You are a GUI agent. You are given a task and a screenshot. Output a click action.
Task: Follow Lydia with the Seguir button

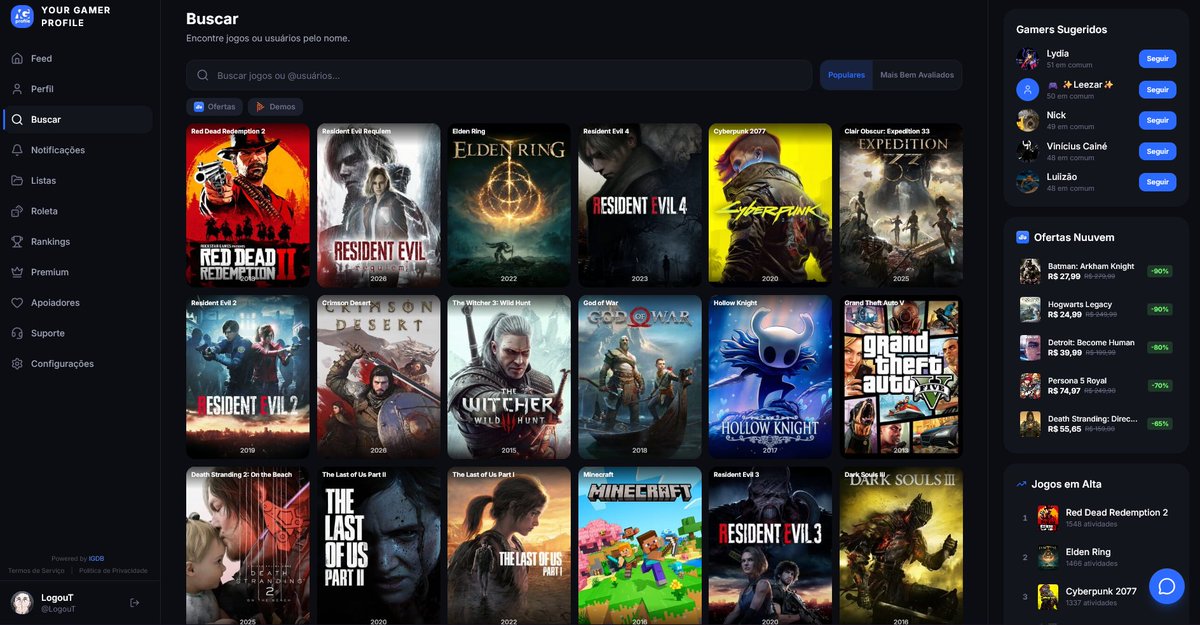(x=1157, y=58)
